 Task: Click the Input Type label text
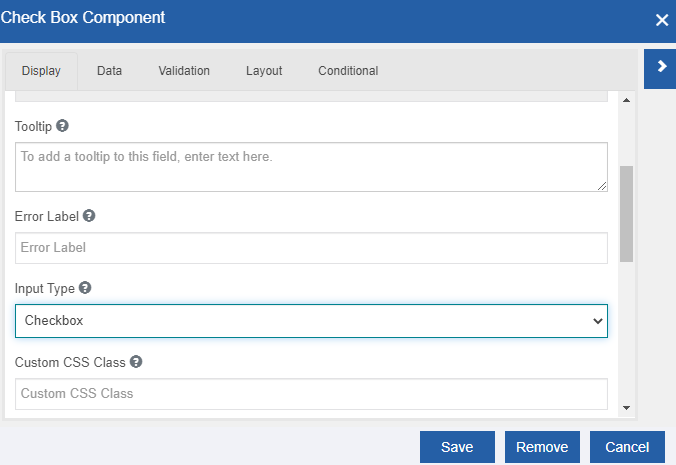[45, 288]
